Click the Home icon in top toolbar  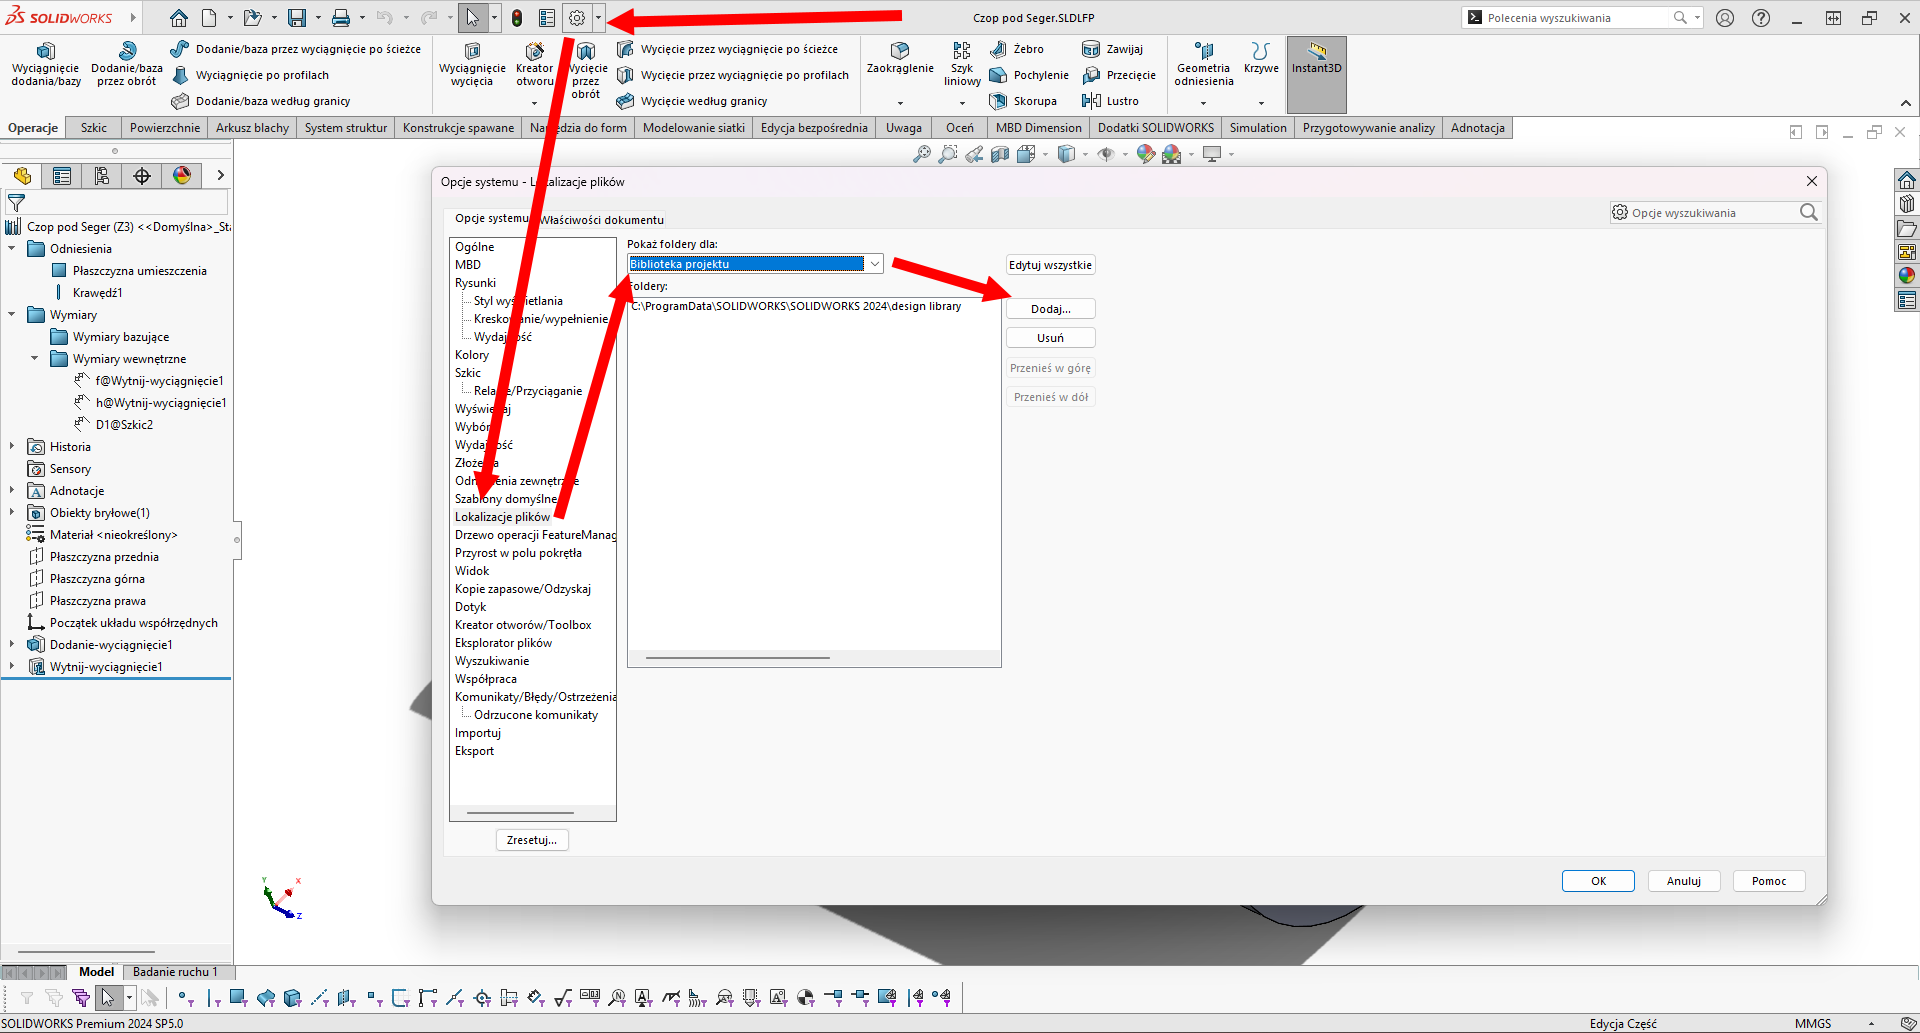point(178,18)
